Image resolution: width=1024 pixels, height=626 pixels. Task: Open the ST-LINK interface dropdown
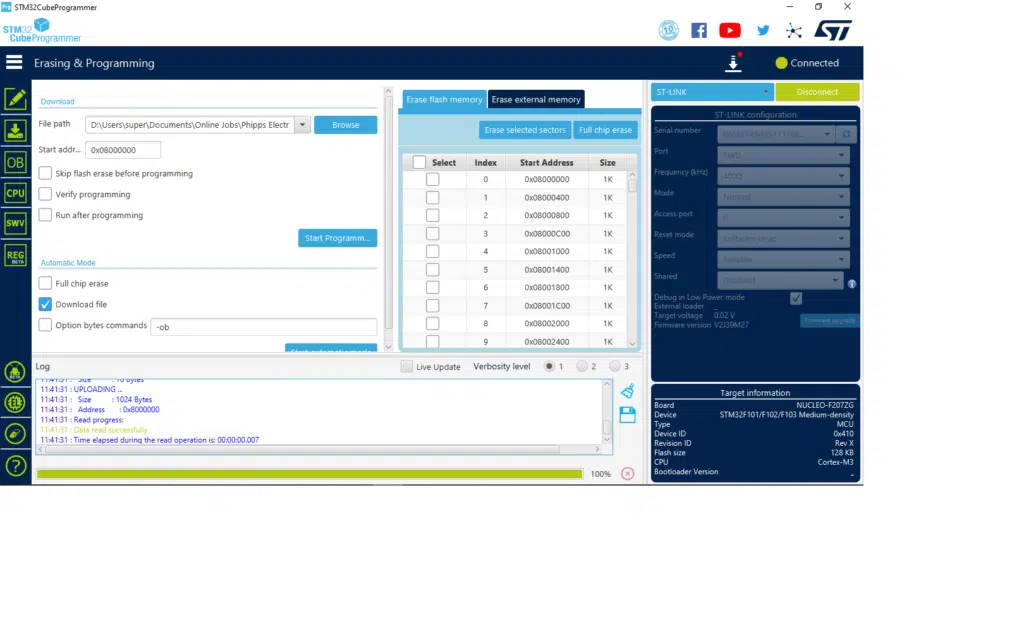pos(712,92)
